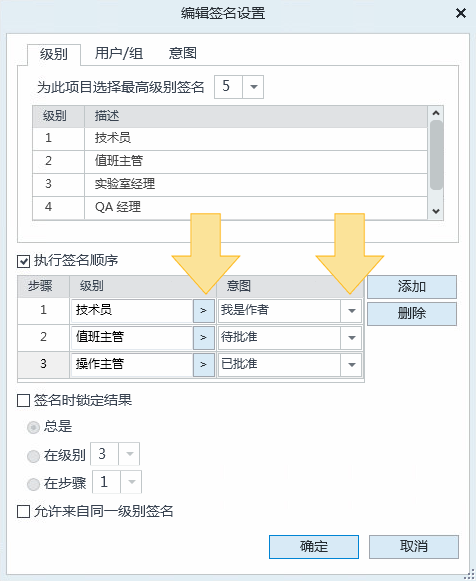Expand the 我是作者 intent dropdown
This screenshot has height=581, width=476.
(x=352, y=311)
